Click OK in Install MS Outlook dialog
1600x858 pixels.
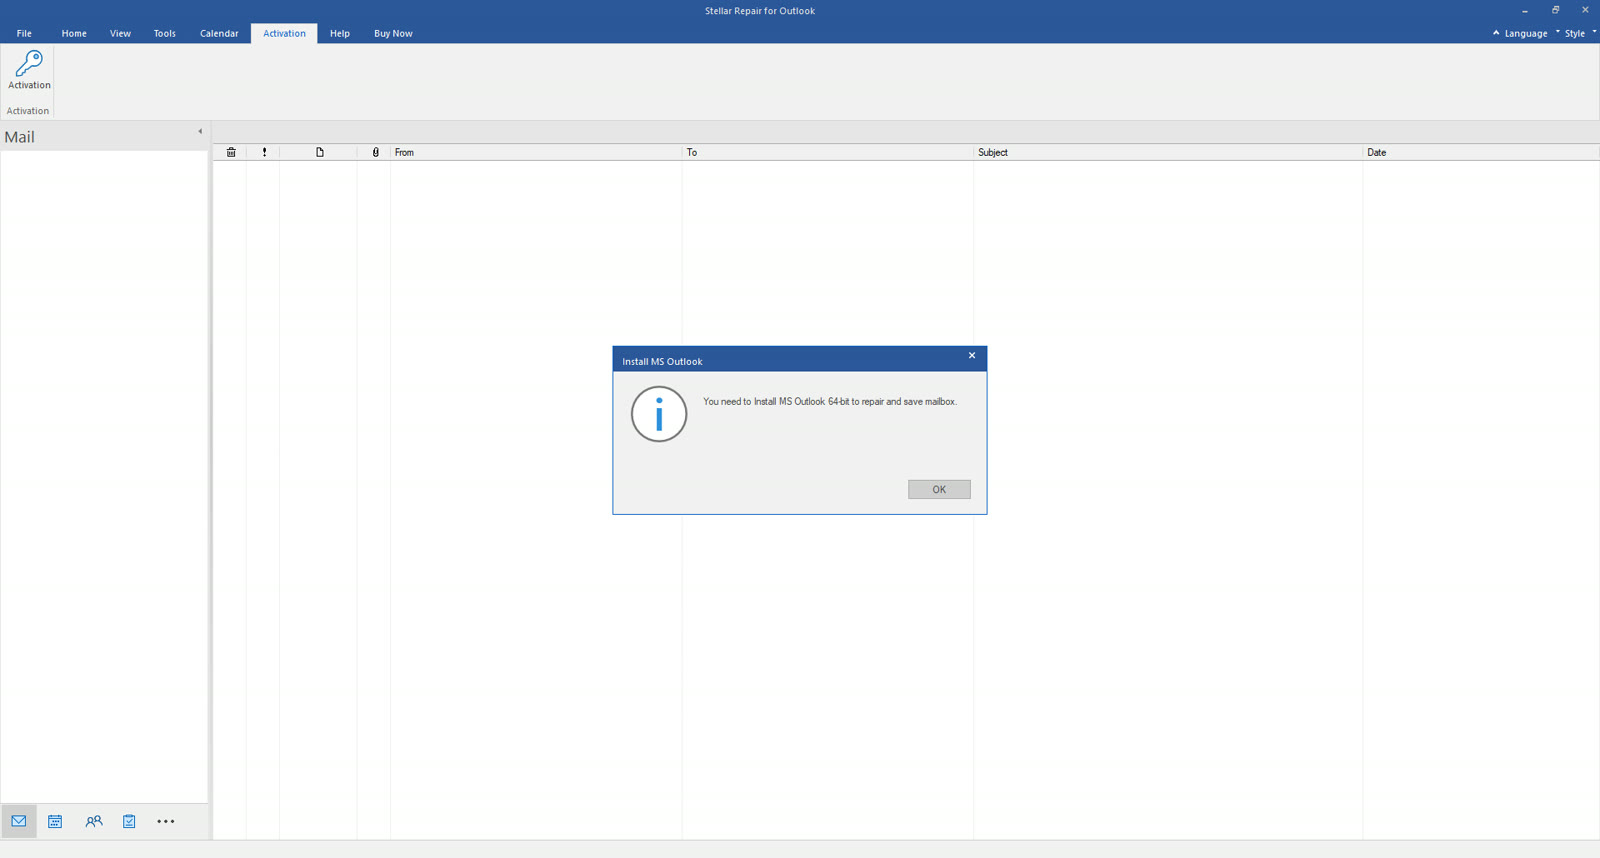pos(939,489)
